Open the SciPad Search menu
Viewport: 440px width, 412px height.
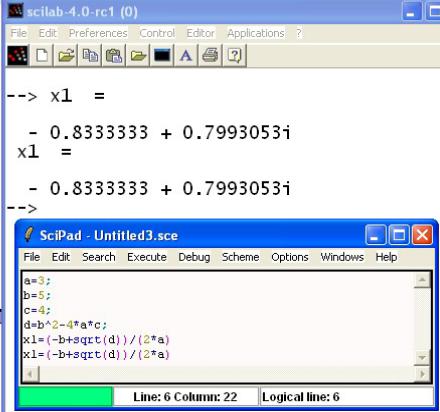99,257
